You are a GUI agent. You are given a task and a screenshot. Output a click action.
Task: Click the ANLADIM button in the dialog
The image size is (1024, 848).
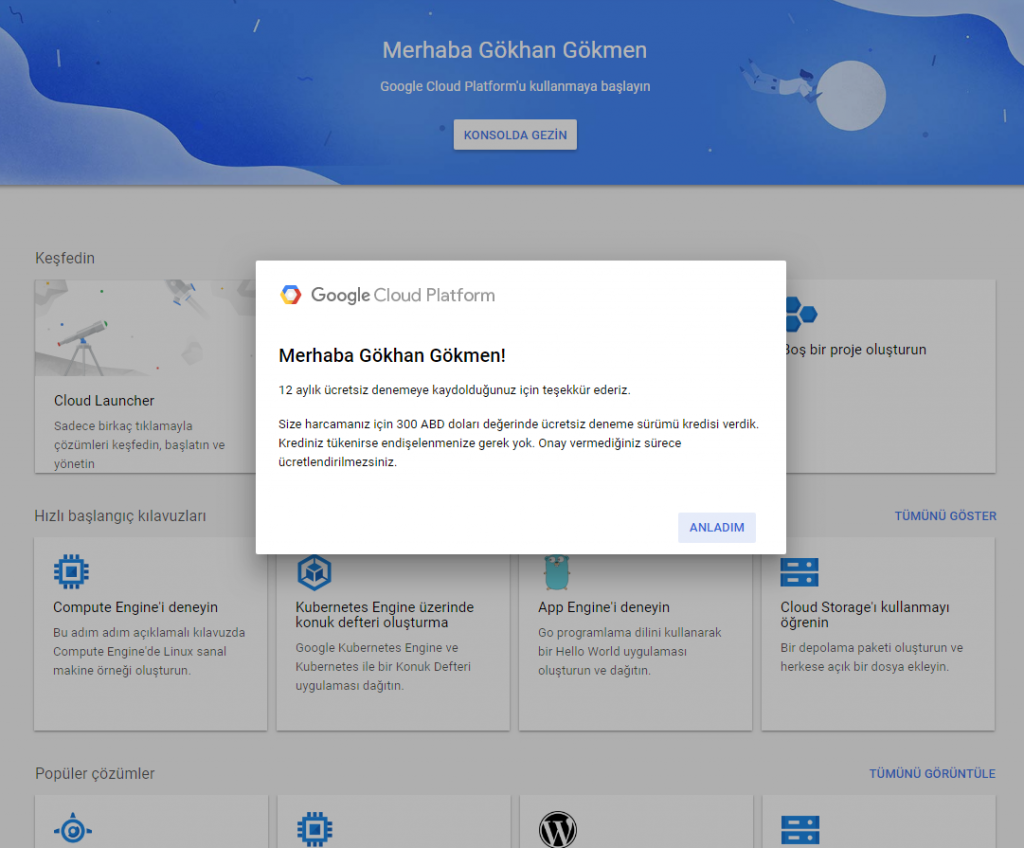[716, 527]
